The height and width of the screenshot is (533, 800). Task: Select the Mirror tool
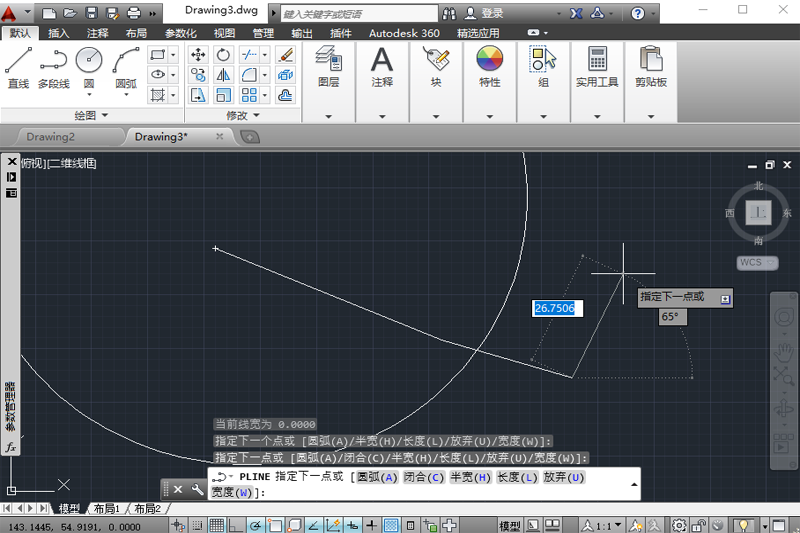point(223,74)
